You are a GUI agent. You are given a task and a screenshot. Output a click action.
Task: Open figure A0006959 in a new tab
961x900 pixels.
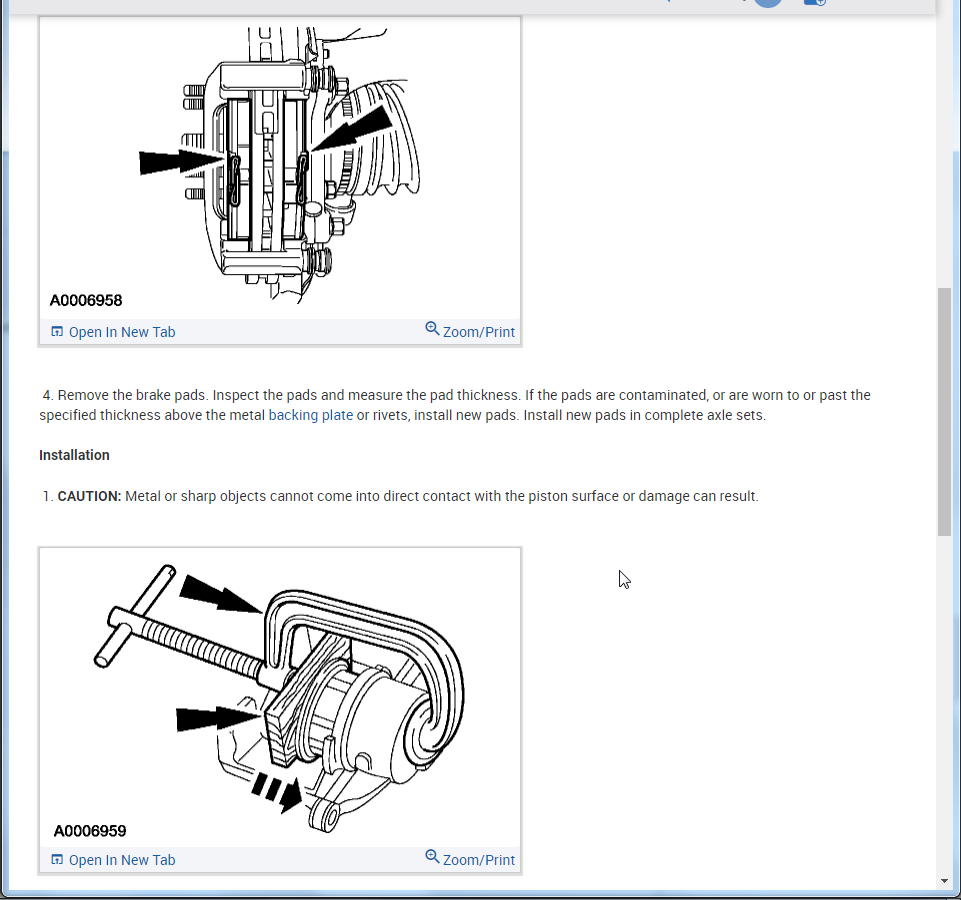113,860
